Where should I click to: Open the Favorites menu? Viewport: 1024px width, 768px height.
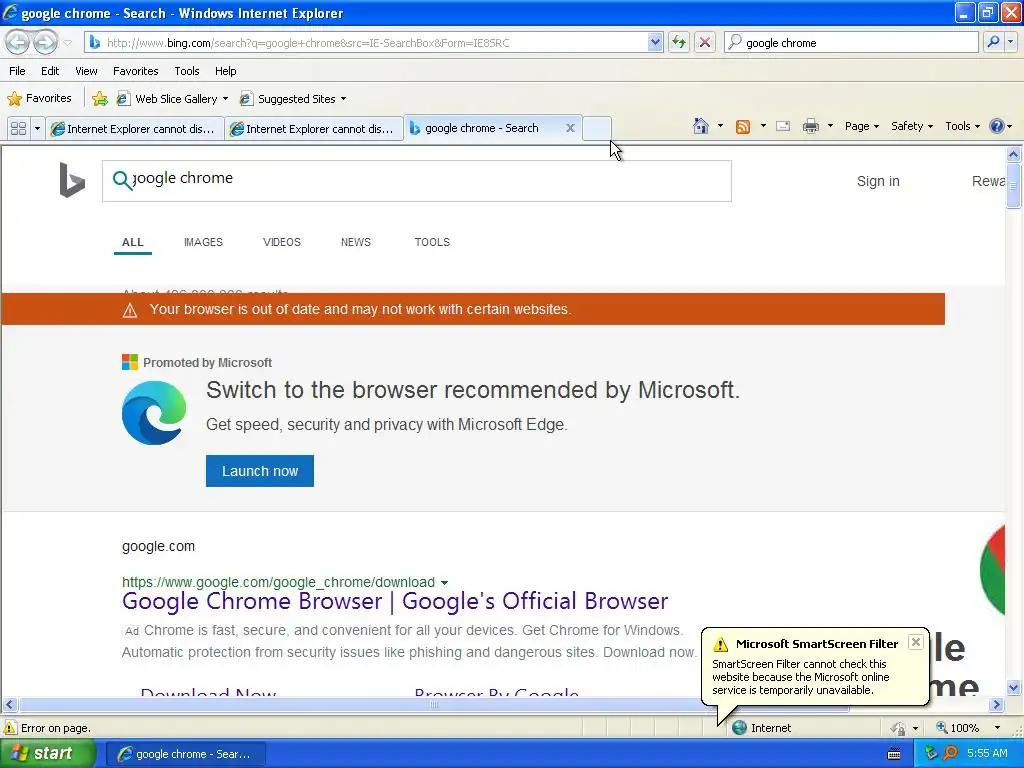[x=136, y=71]
